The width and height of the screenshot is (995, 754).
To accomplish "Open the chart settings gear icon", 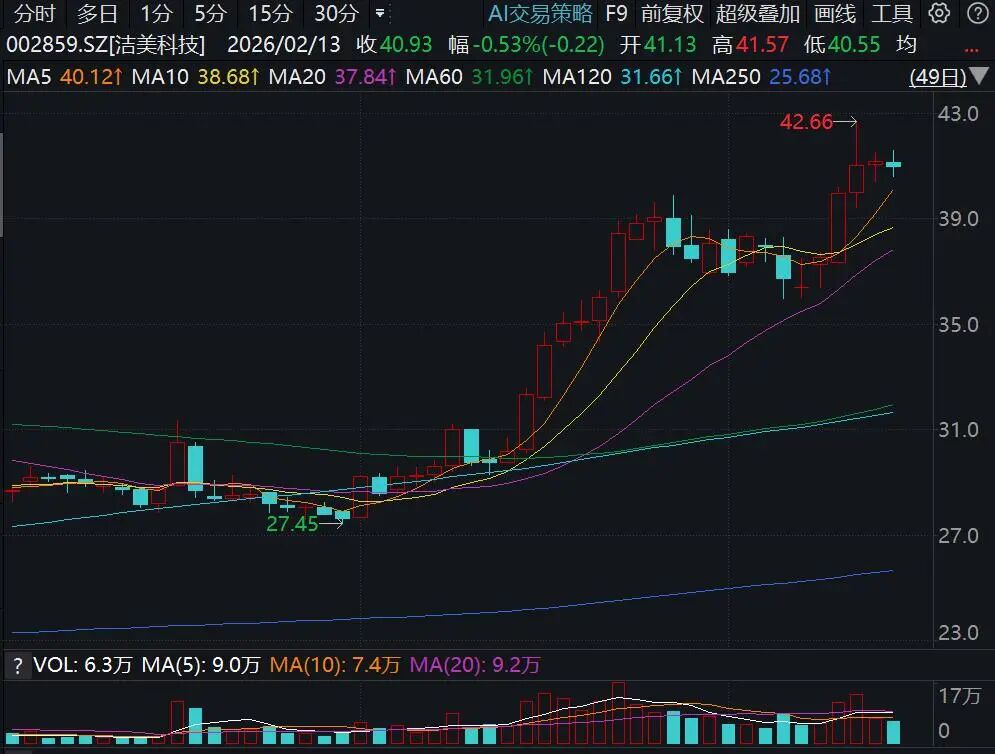I will click(x=939, y=13).
